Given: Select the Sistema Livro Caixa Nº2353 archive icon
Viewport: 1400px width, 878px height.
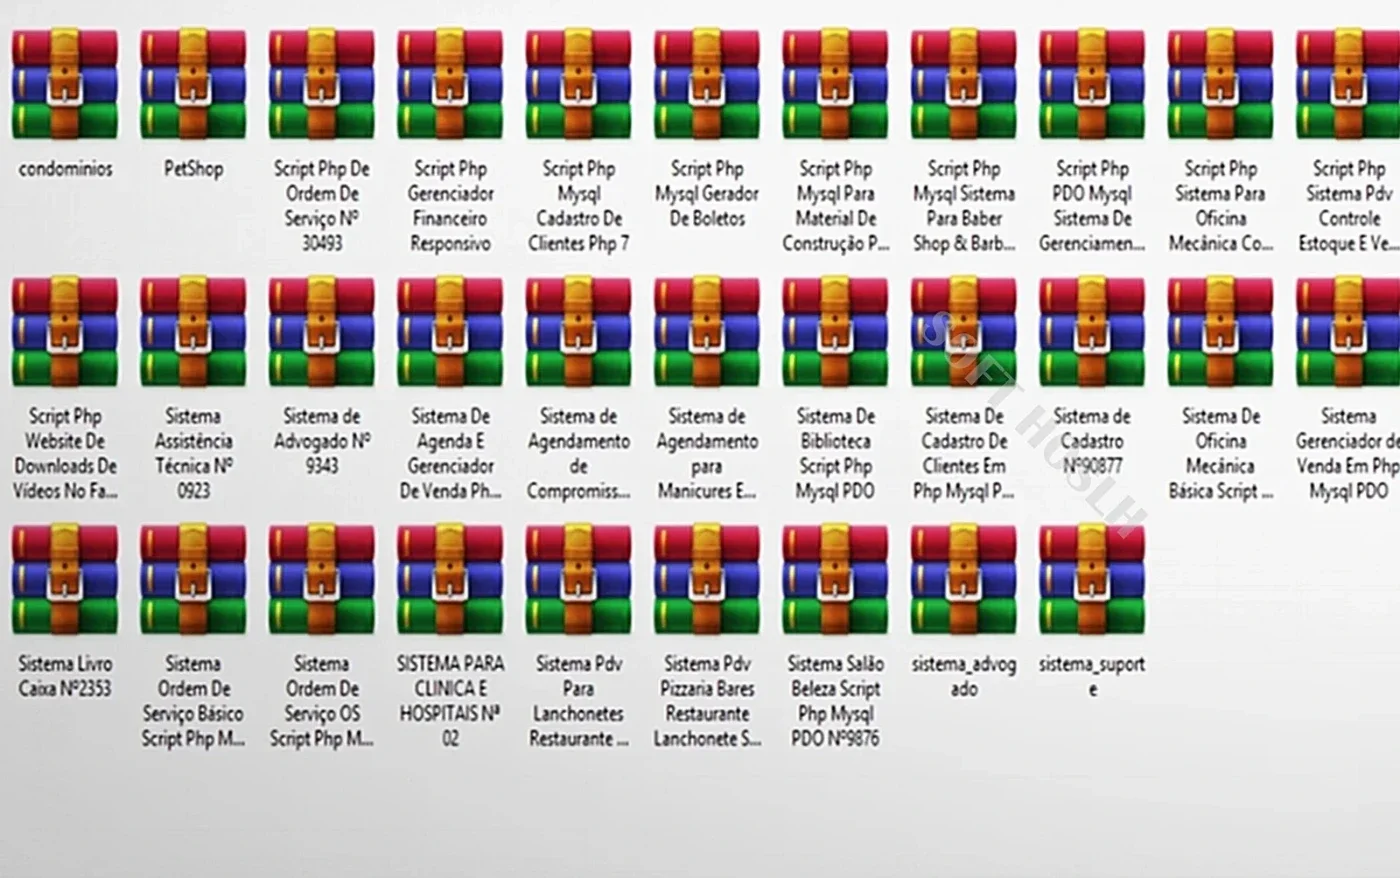Looking at the screenshot, I should point(65,580).
